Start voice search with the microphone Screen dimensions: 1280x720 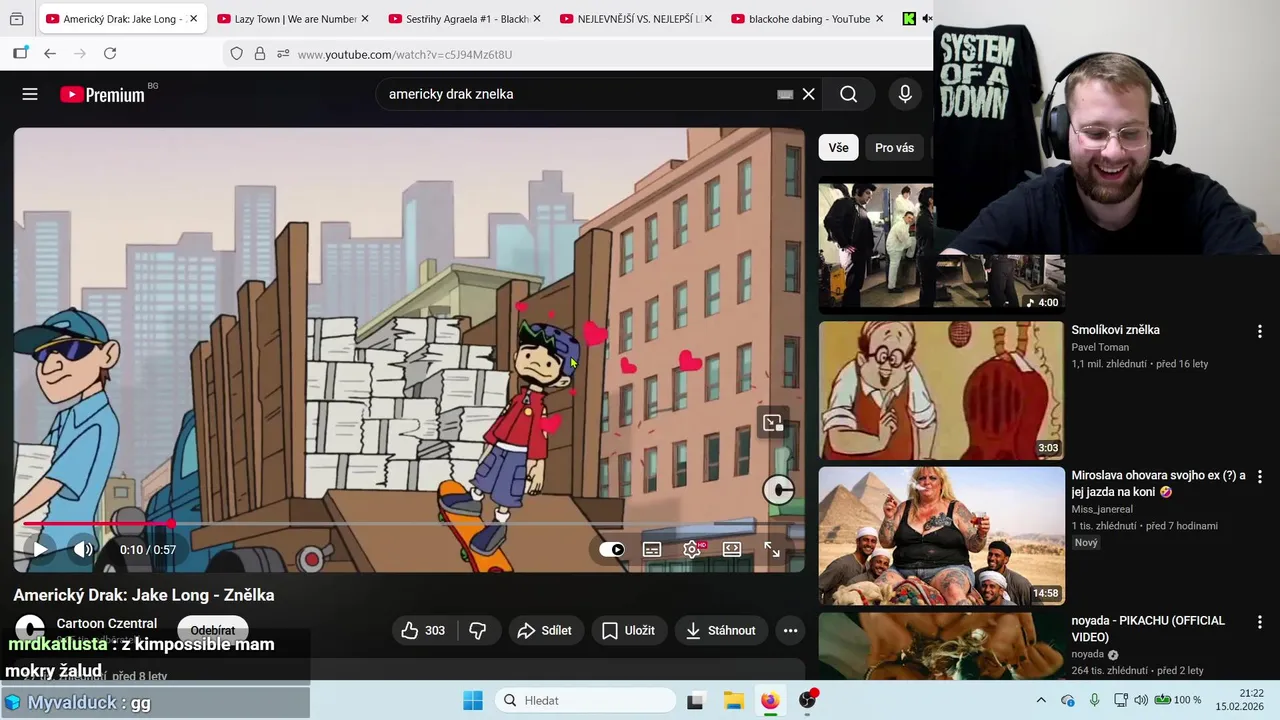(x=905, y=94)
